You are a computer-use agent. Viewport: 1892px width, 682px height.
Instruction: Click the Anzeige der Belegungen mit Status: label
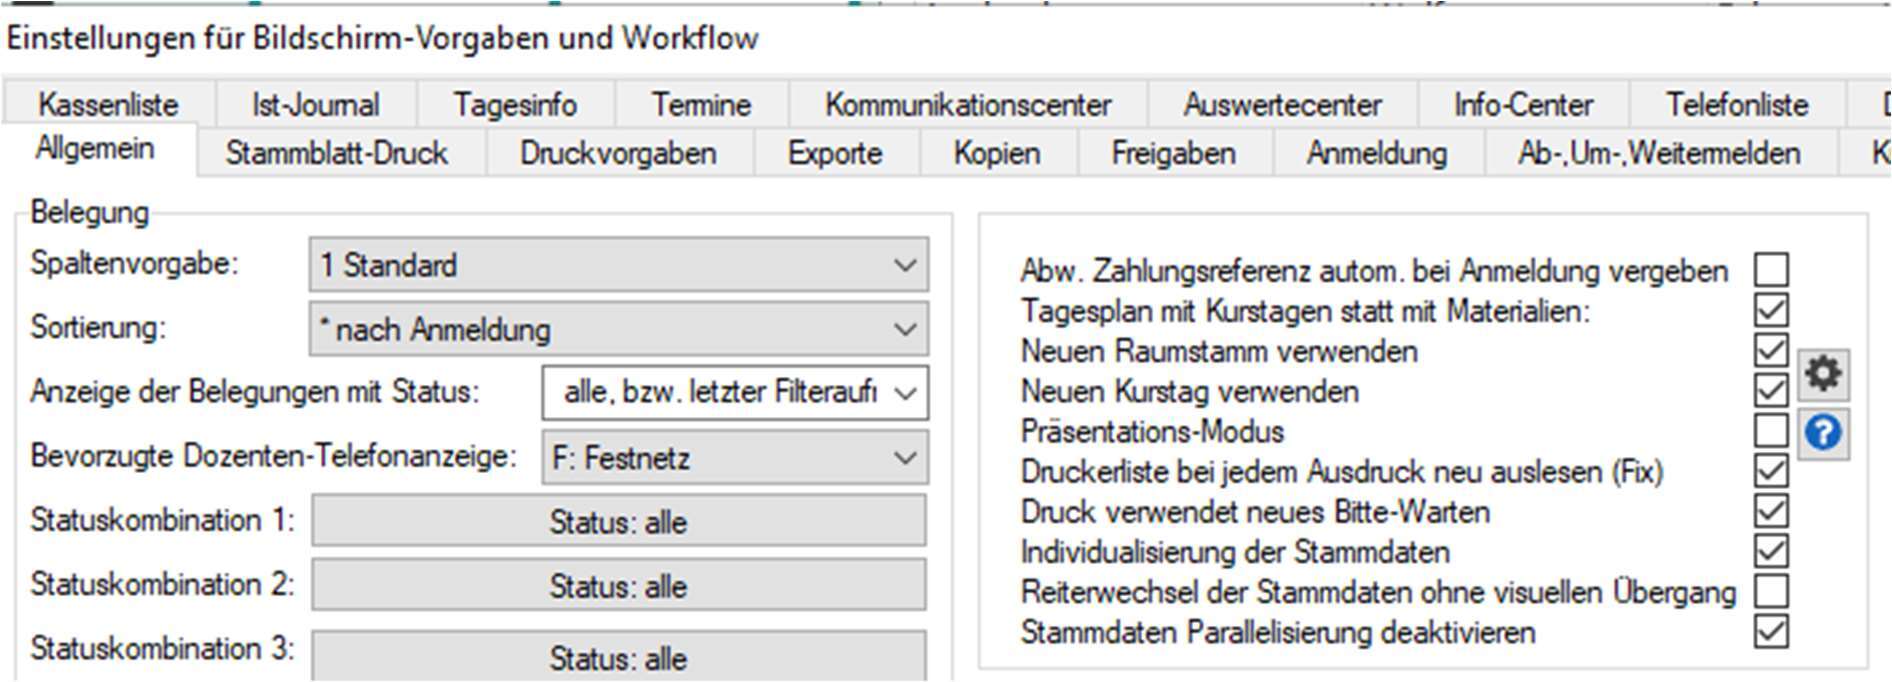coord(255,391)
